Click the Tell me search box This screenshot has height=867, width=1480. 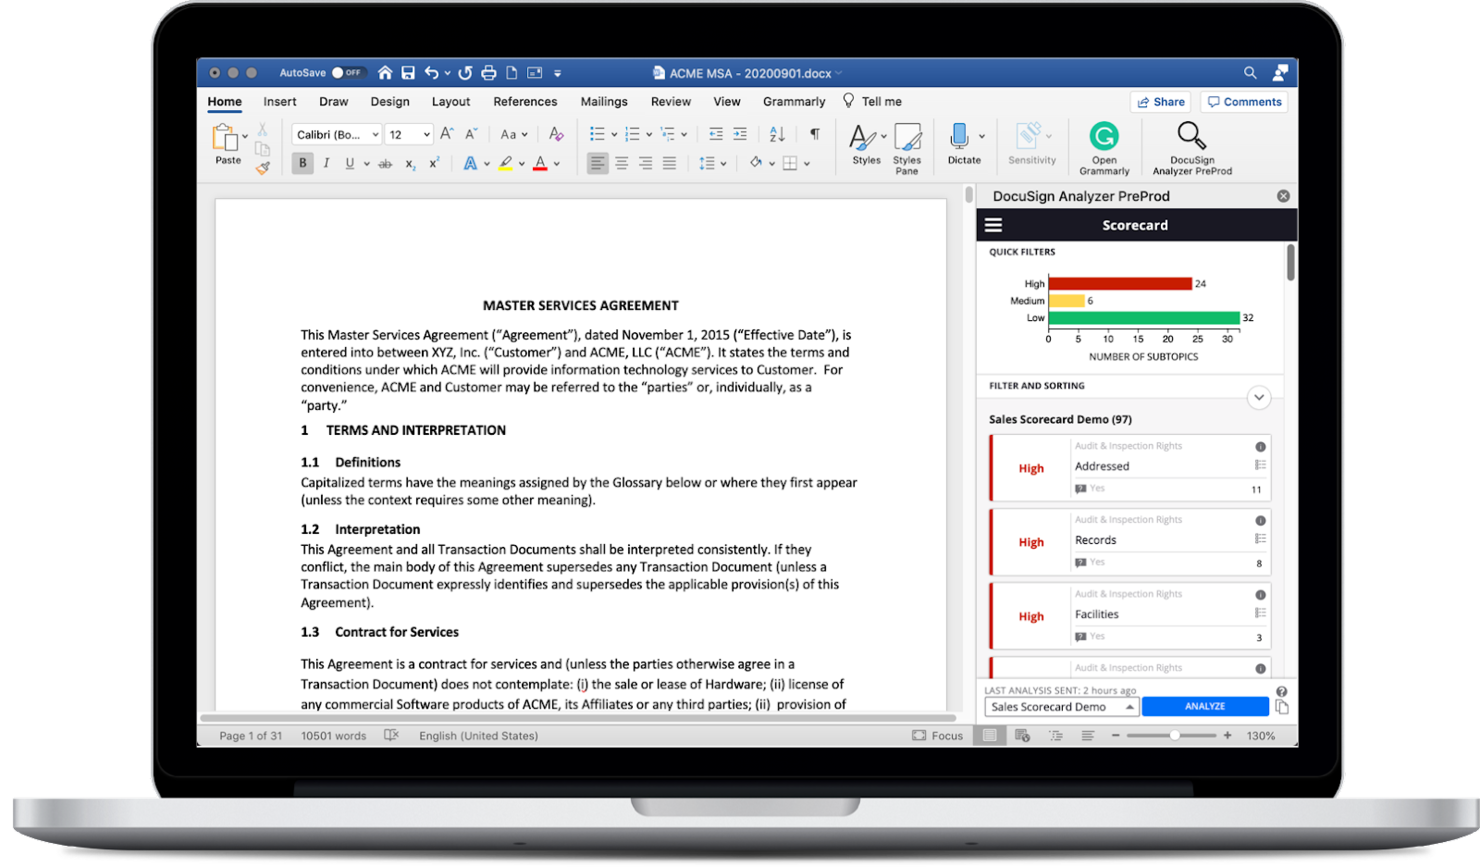click(x=872, y=101)
